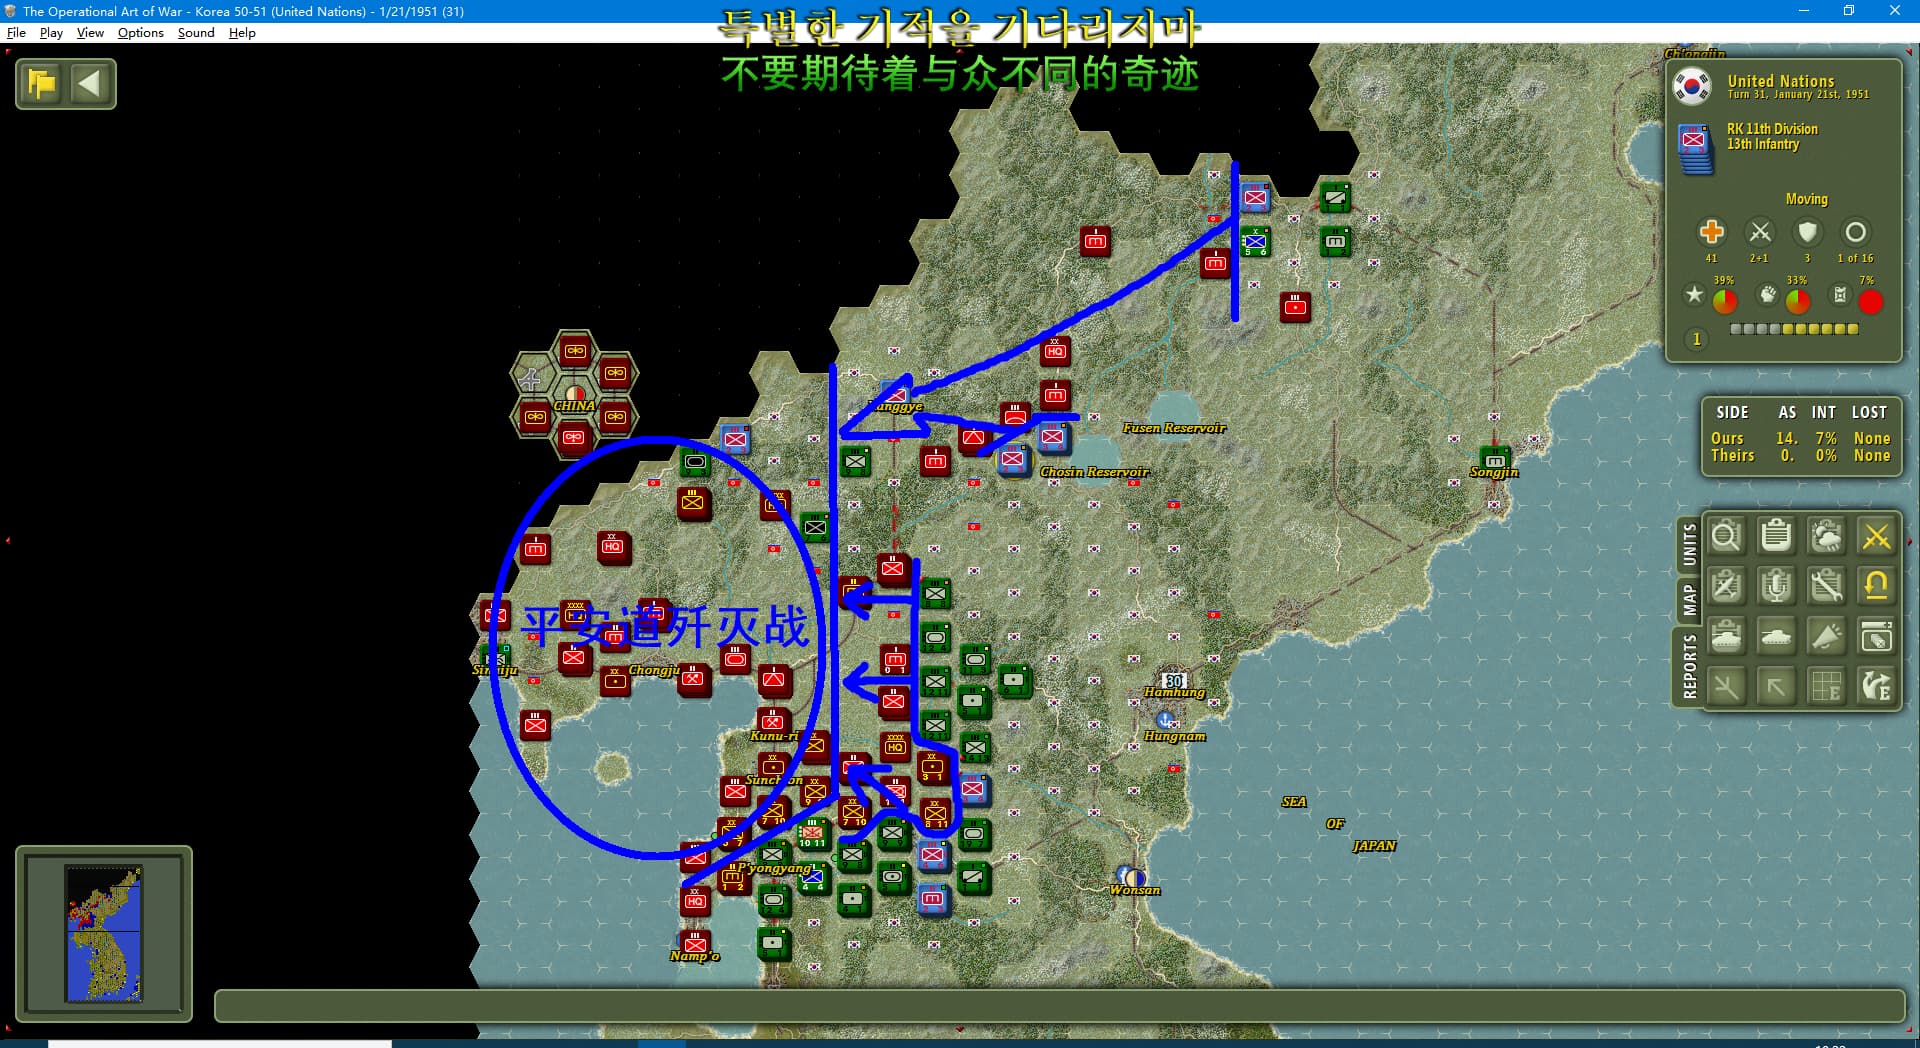Open the tank clipboard inventory report

pyautogui.click(x=1726, y=637)
